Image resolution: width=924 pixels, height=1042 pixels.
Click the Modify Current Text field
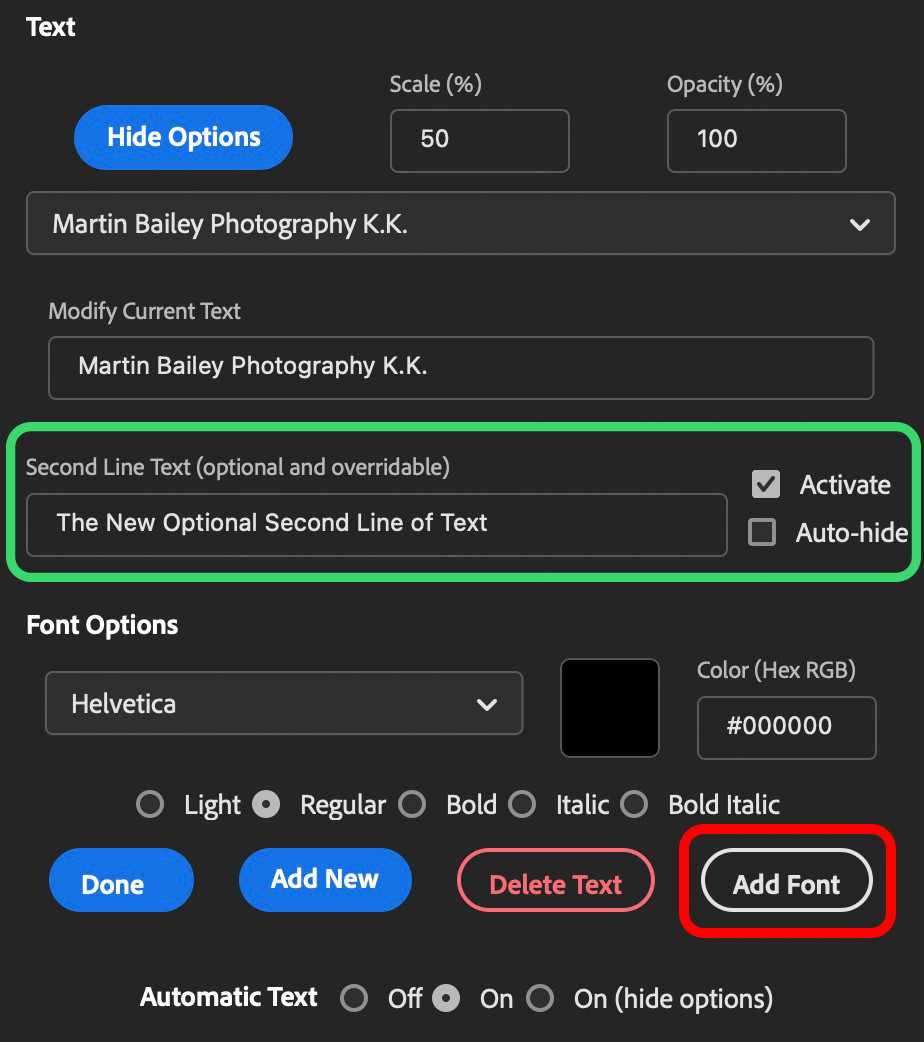pyautogui.click(x=460, y=367)
